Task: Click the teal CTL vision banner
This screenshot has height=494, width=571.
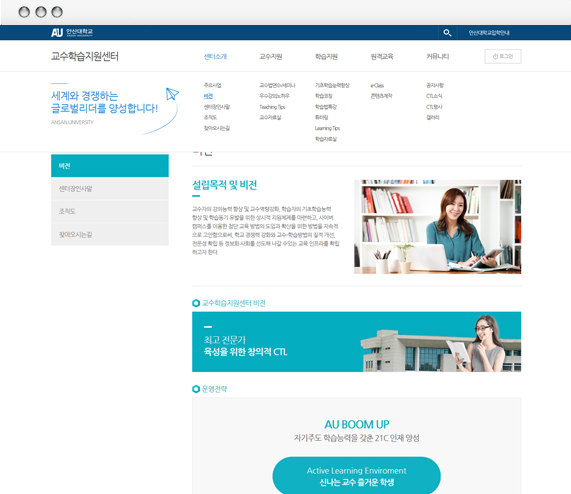Action: coord(357,341)
